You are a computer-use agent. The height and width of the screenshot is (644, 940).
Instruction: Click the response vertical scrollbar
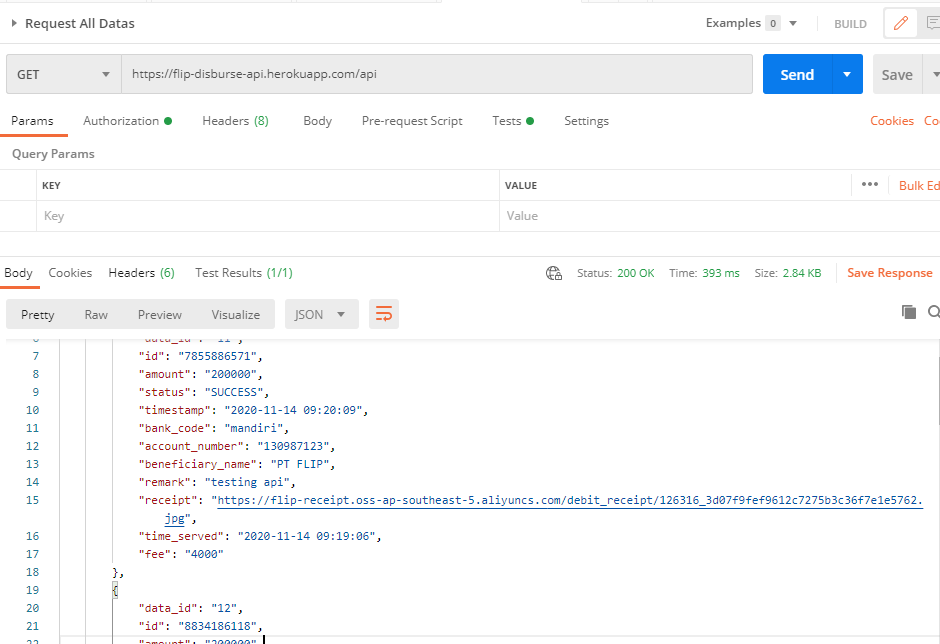(x=938, y=390)
